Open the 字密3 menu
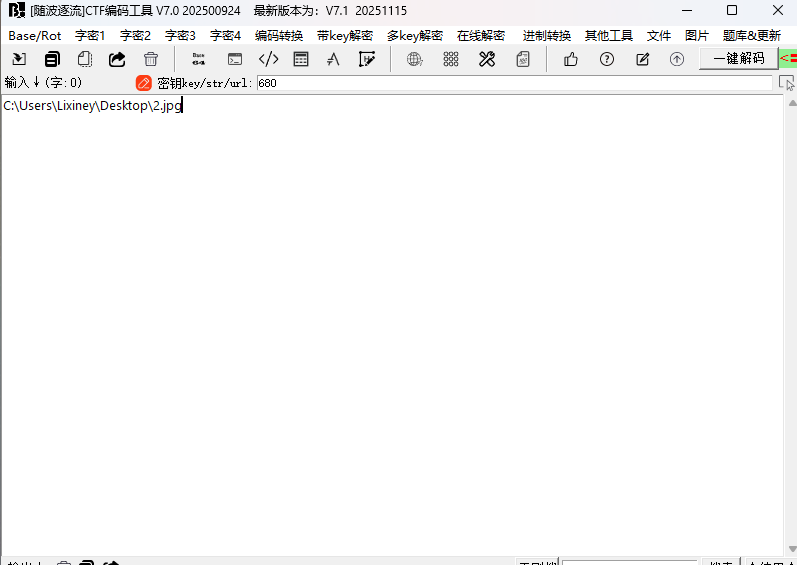 point(180,36)
